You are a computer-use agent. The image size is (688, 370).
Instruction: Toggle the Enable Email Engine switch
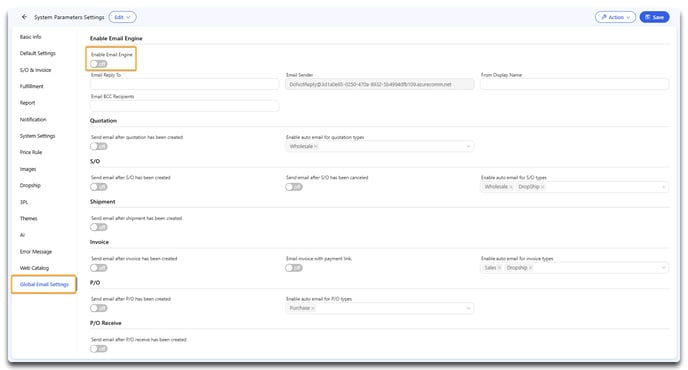(99, 64)
